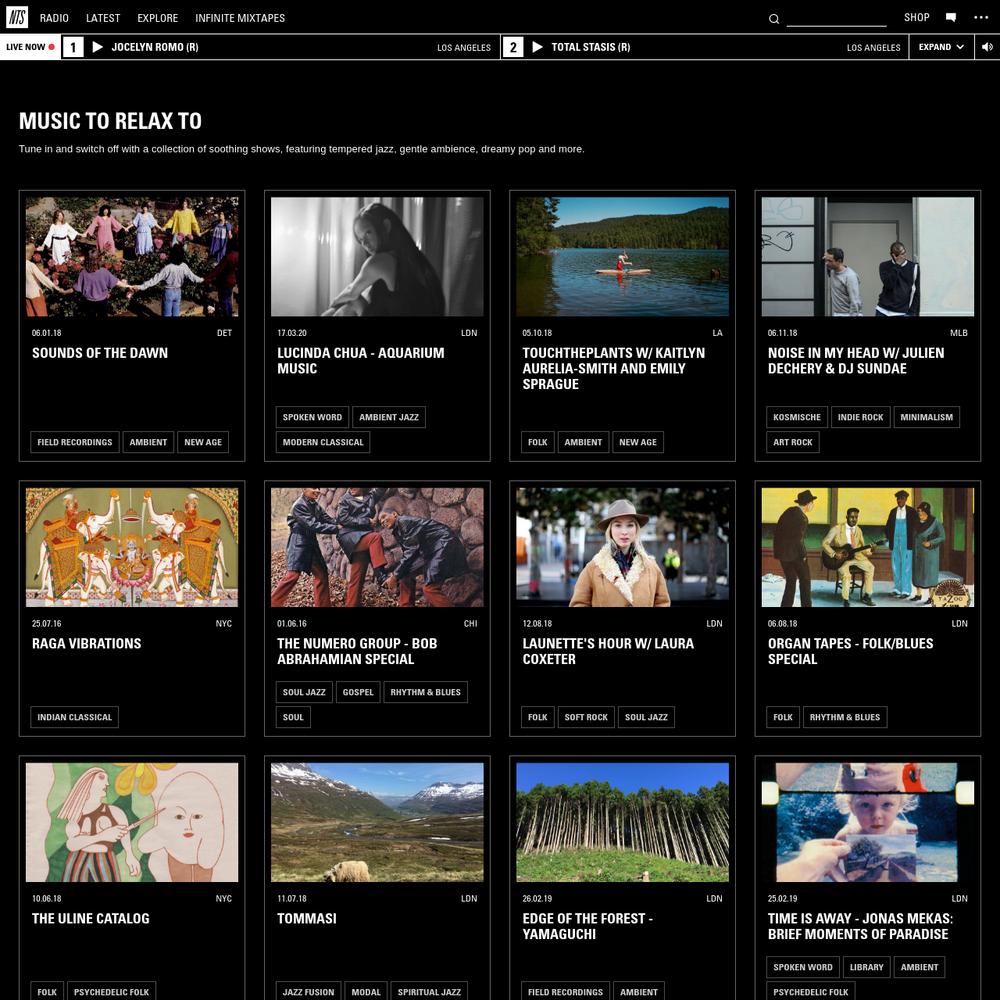The image size is (1000, 1000).
Task: Select the Ambient Jazz tag
Action: (388, 417)
